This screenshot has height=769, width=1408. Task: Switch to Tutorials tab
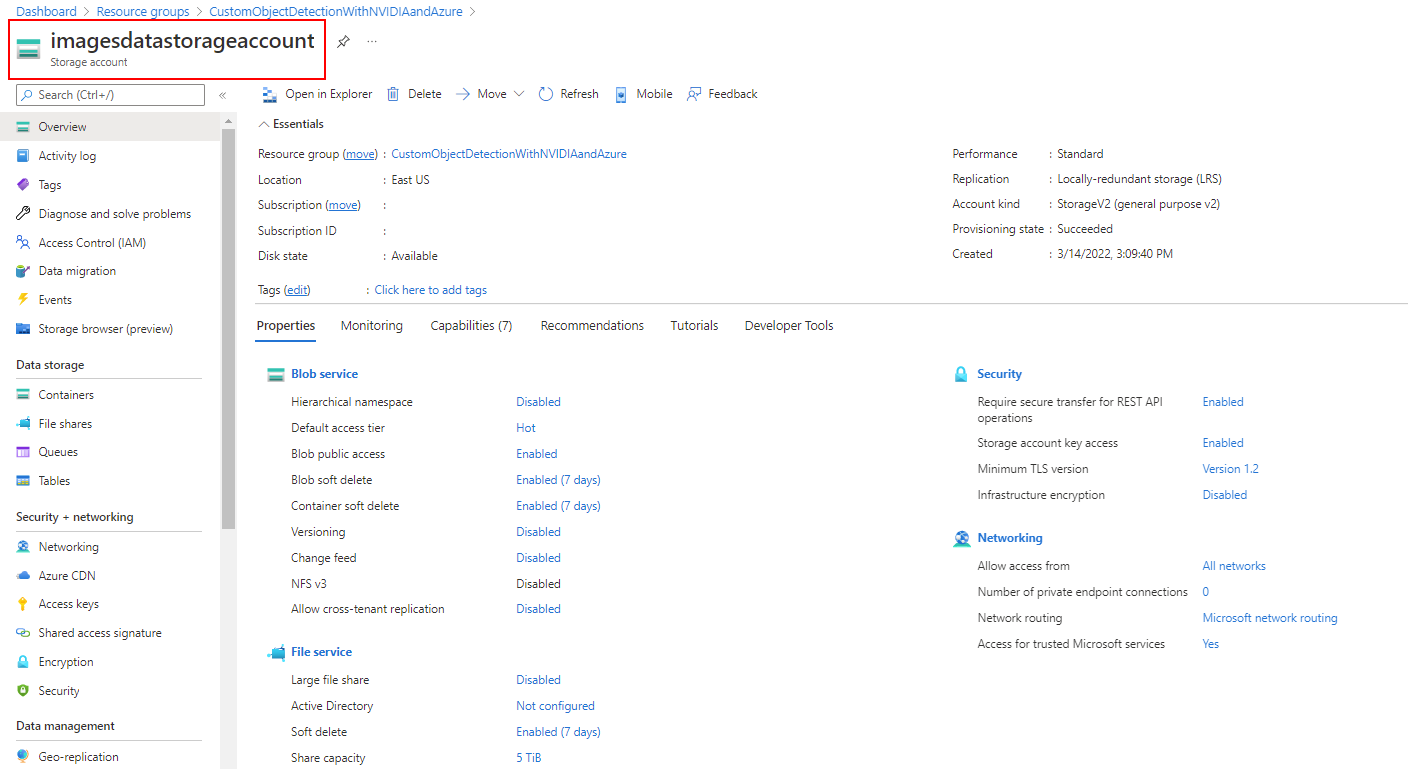694,326
